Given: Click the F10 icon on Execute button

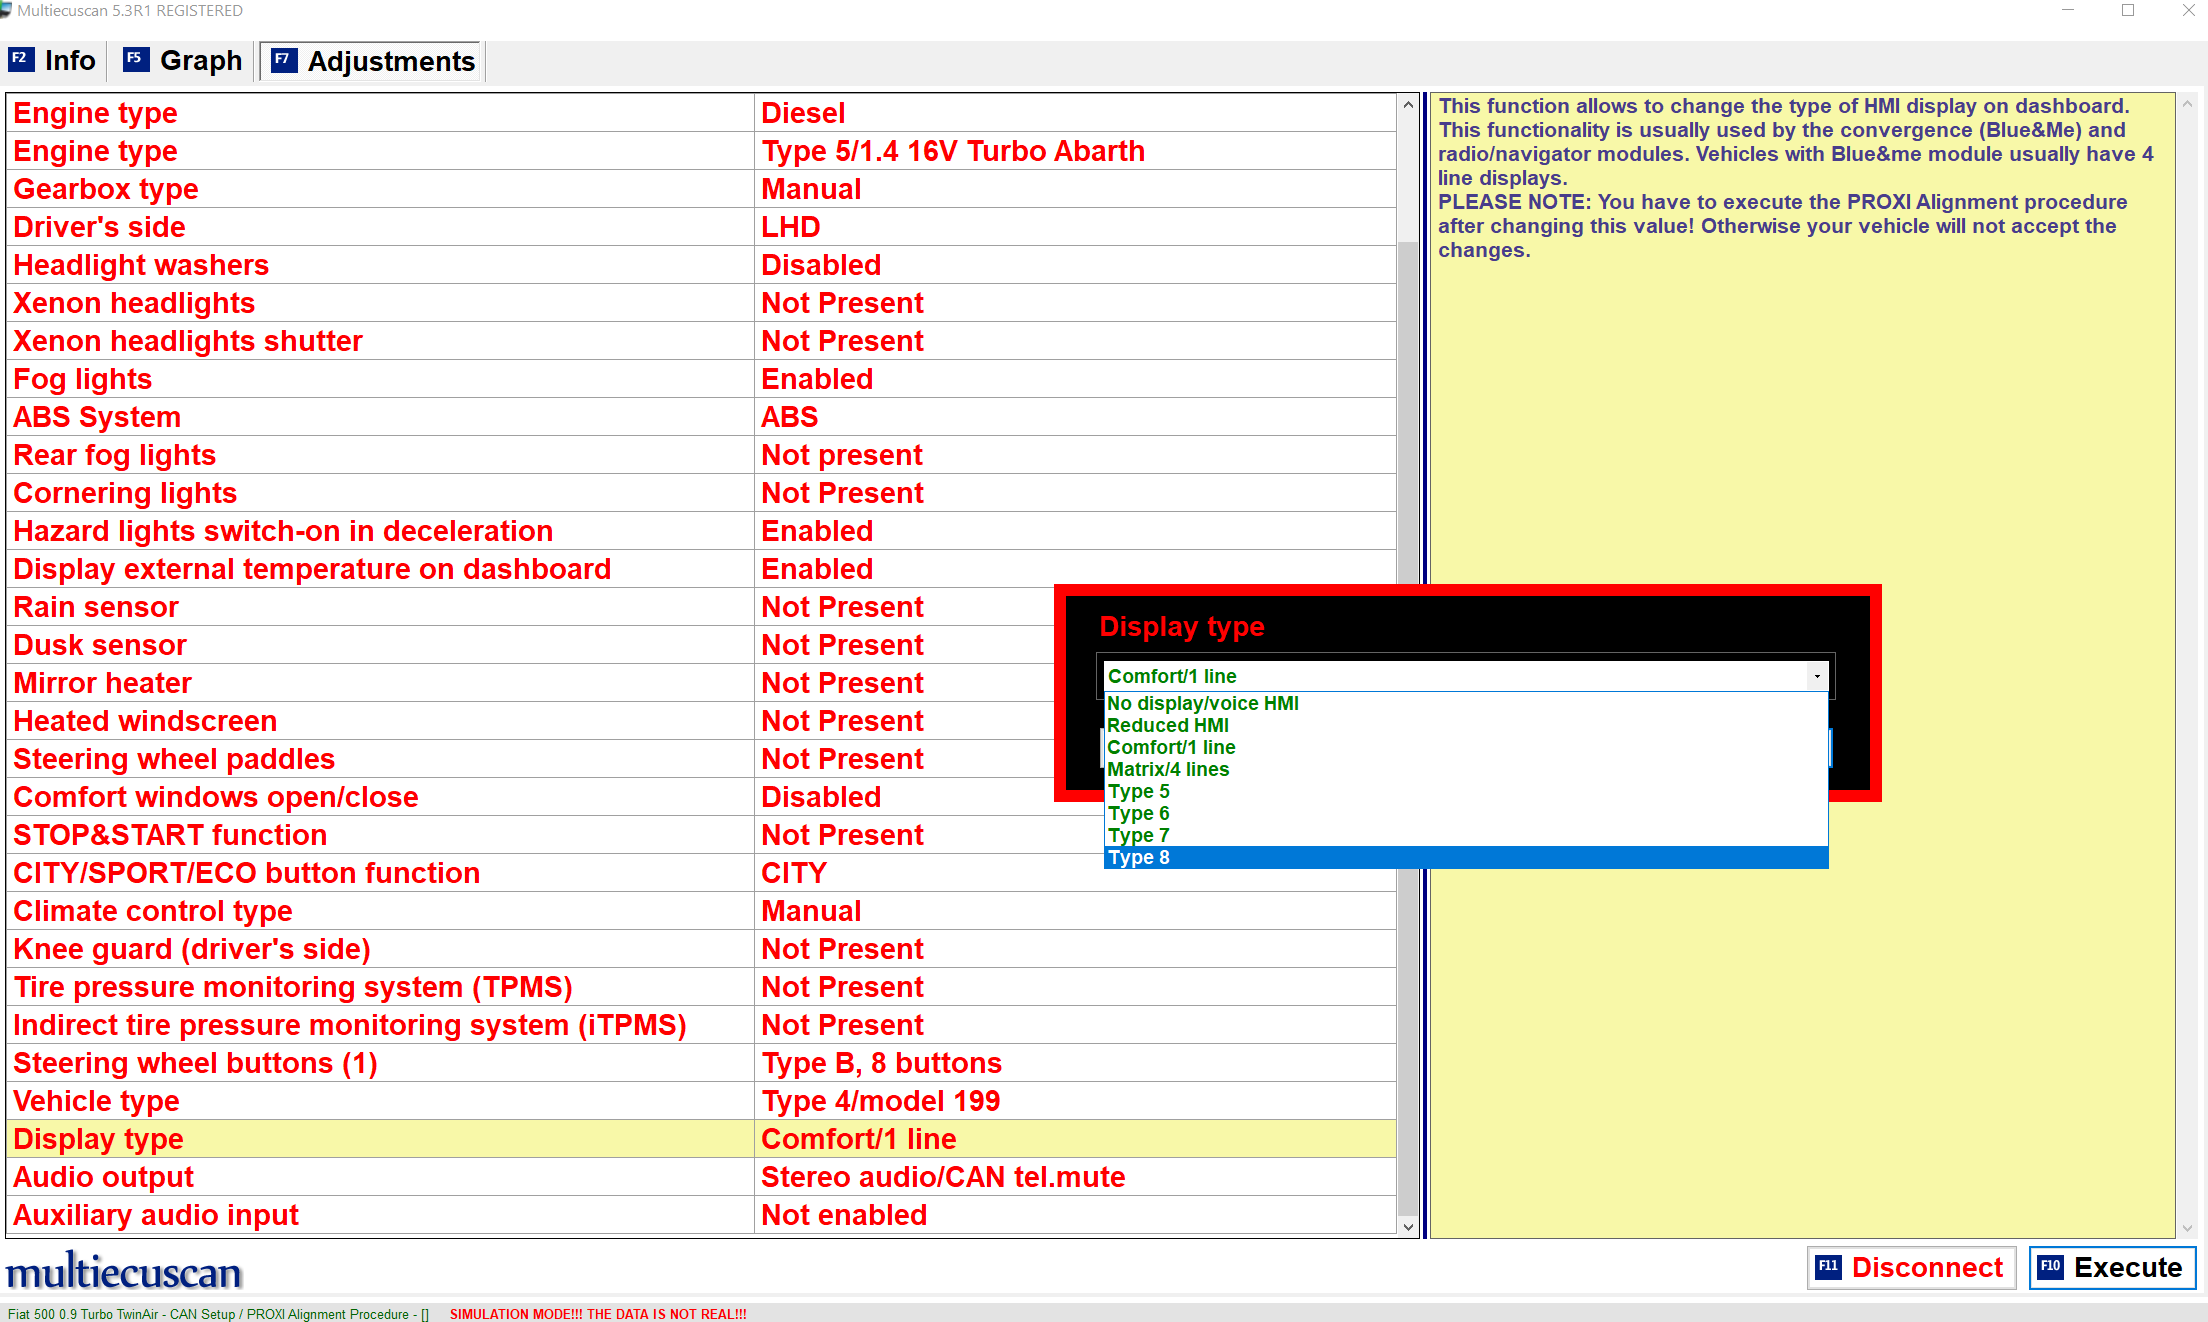Looking at the screenshot, I should pos(2050,1267).
